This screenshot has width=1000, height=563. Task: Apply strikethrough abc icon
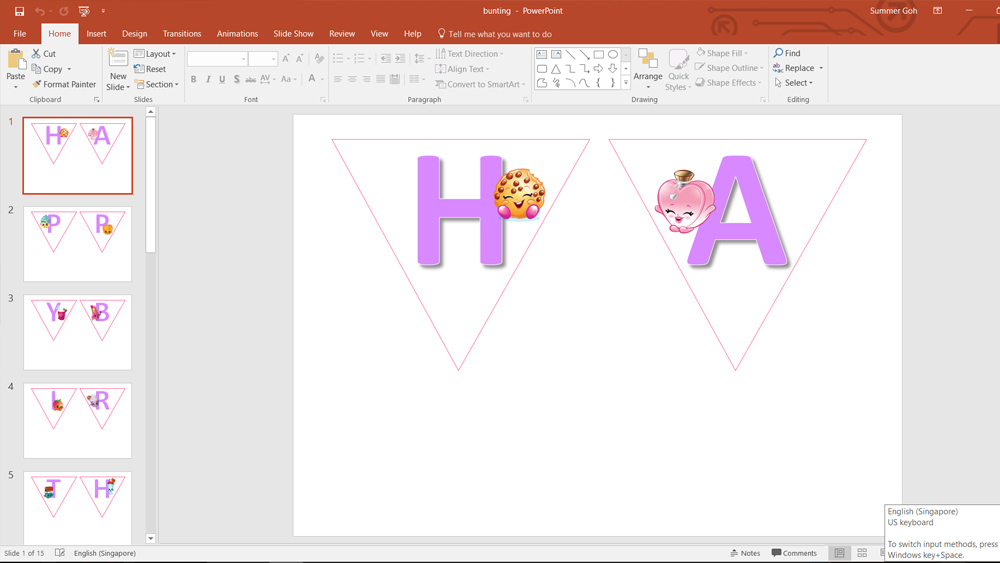click(x=251, y=79)
